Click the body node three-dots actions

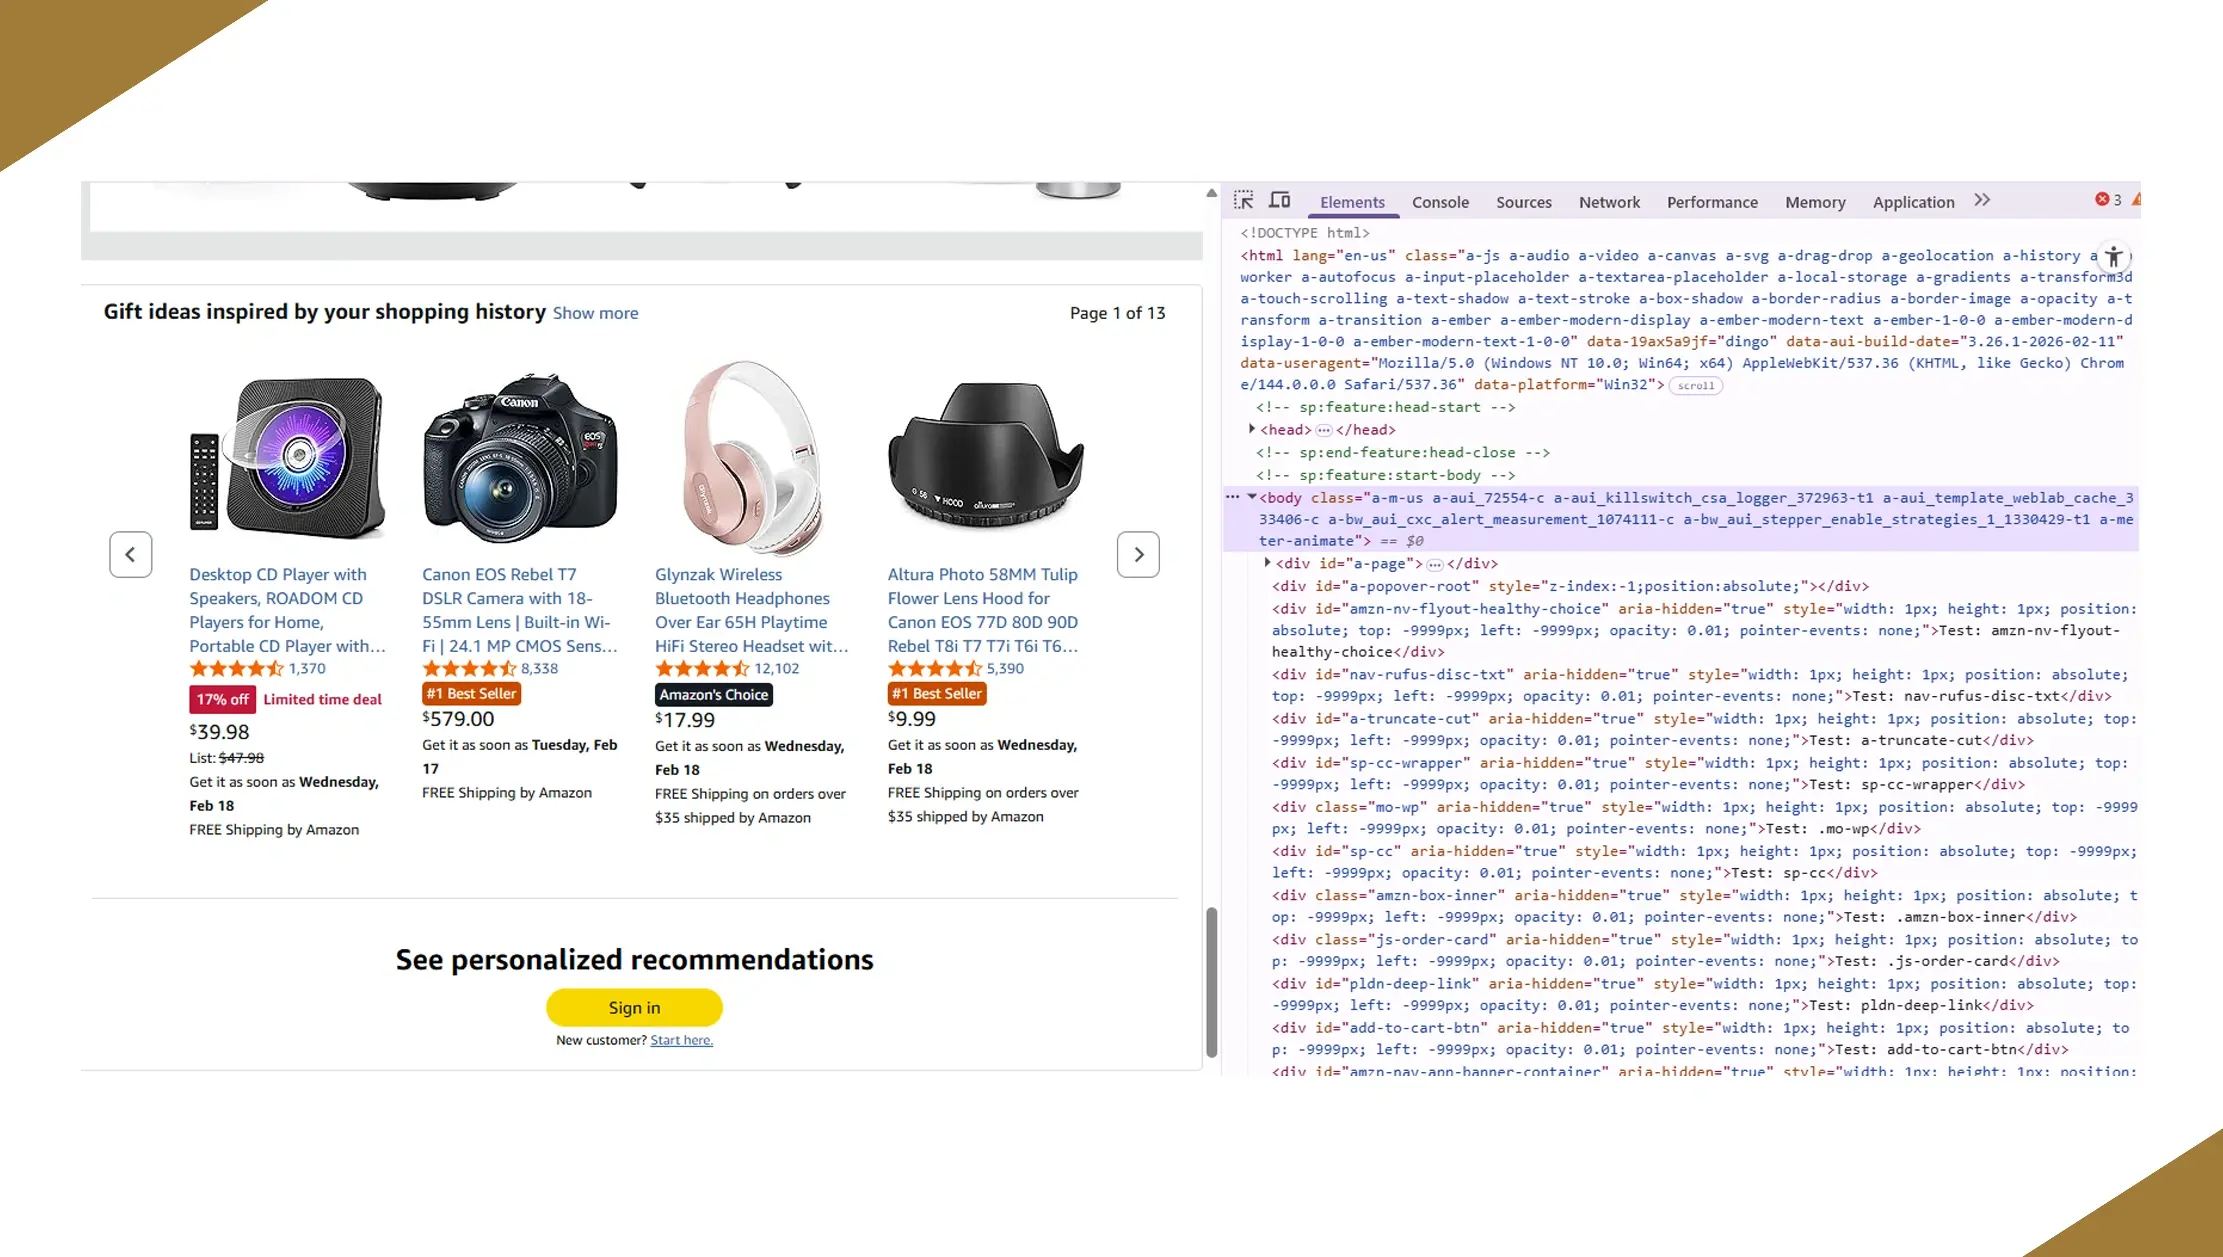tap(1232, 497)
